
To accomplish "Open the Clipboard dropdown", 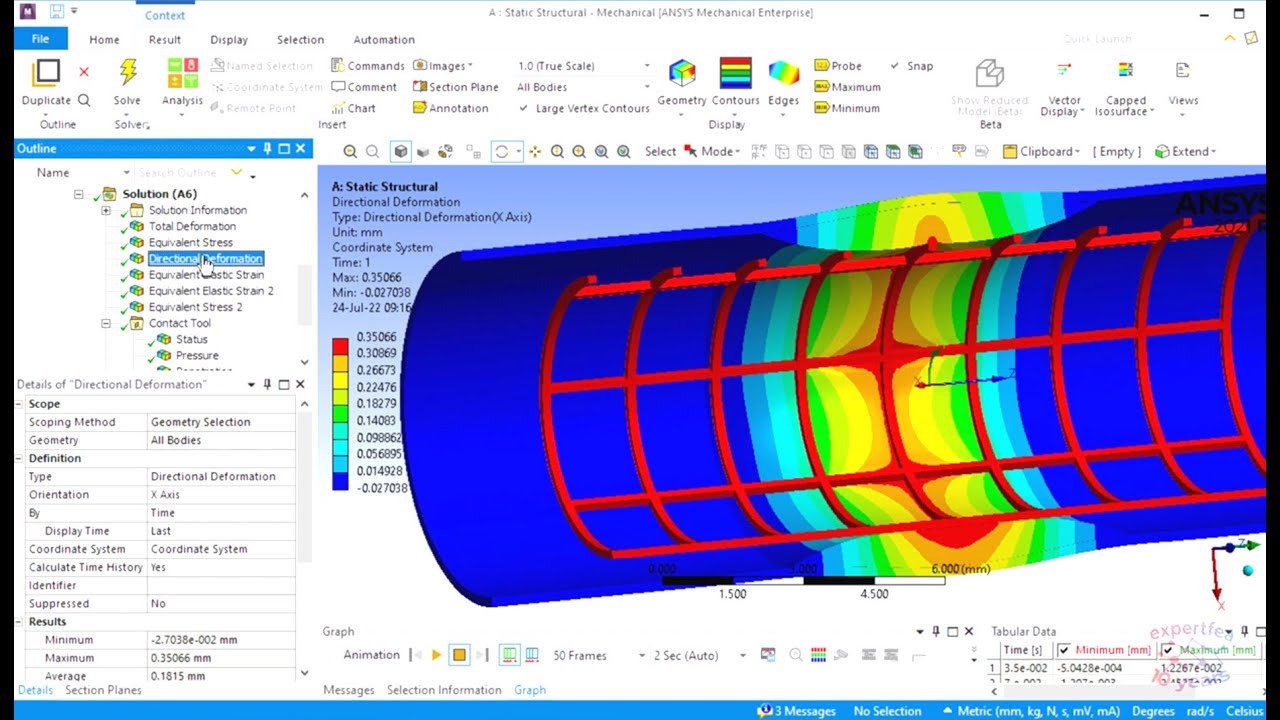I will click(x=1042, y=152).
